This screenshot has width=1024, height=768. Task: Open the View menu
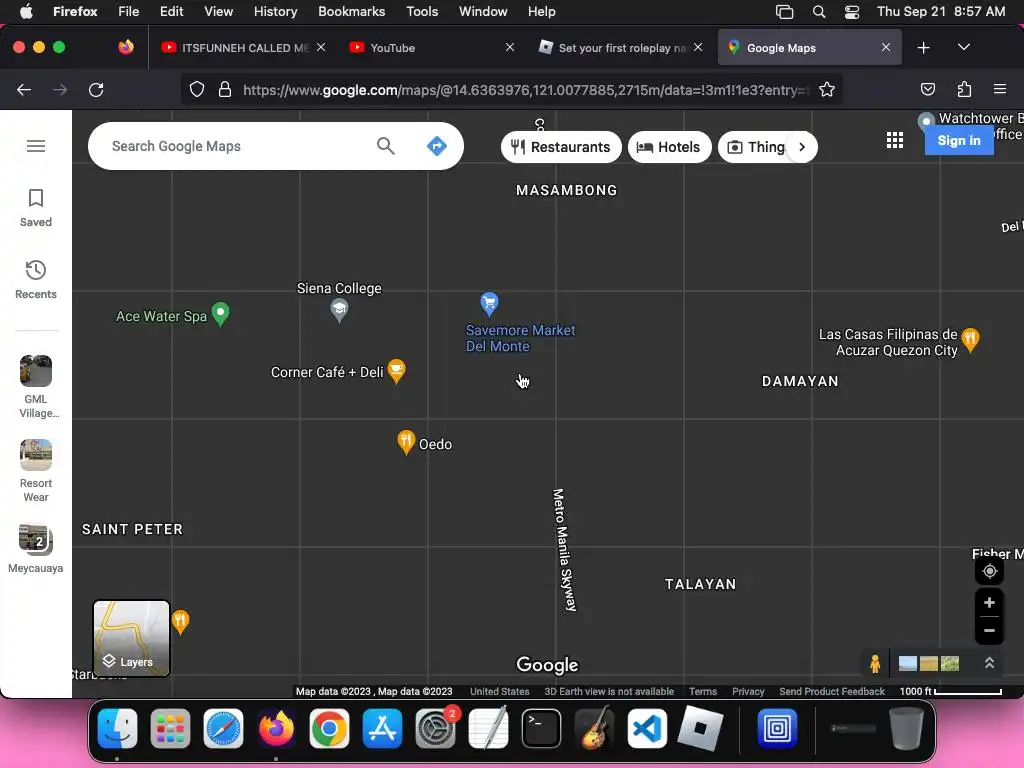click(x=218, y=12)
